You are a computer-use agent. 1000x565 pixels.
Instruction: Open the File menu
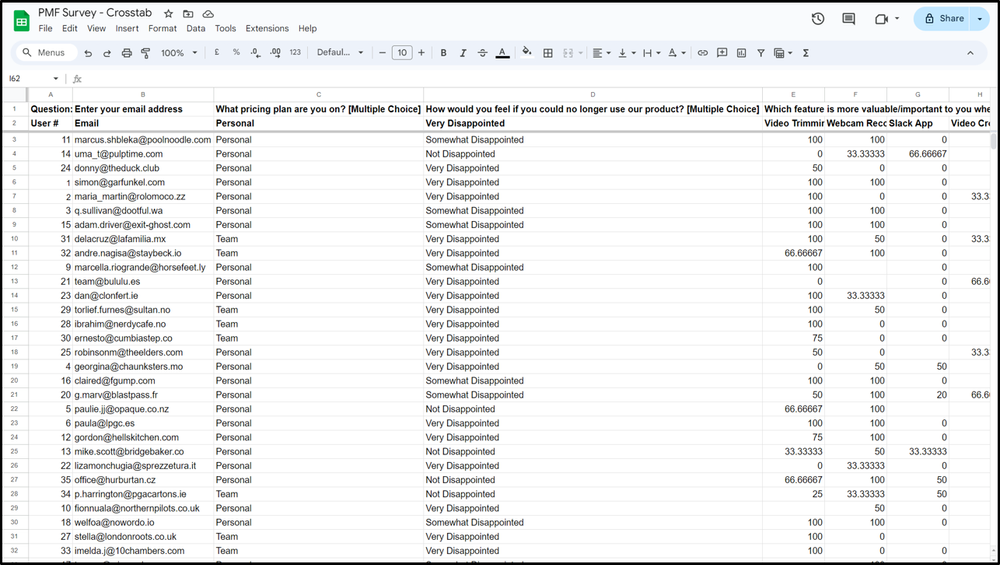[45, 29]
